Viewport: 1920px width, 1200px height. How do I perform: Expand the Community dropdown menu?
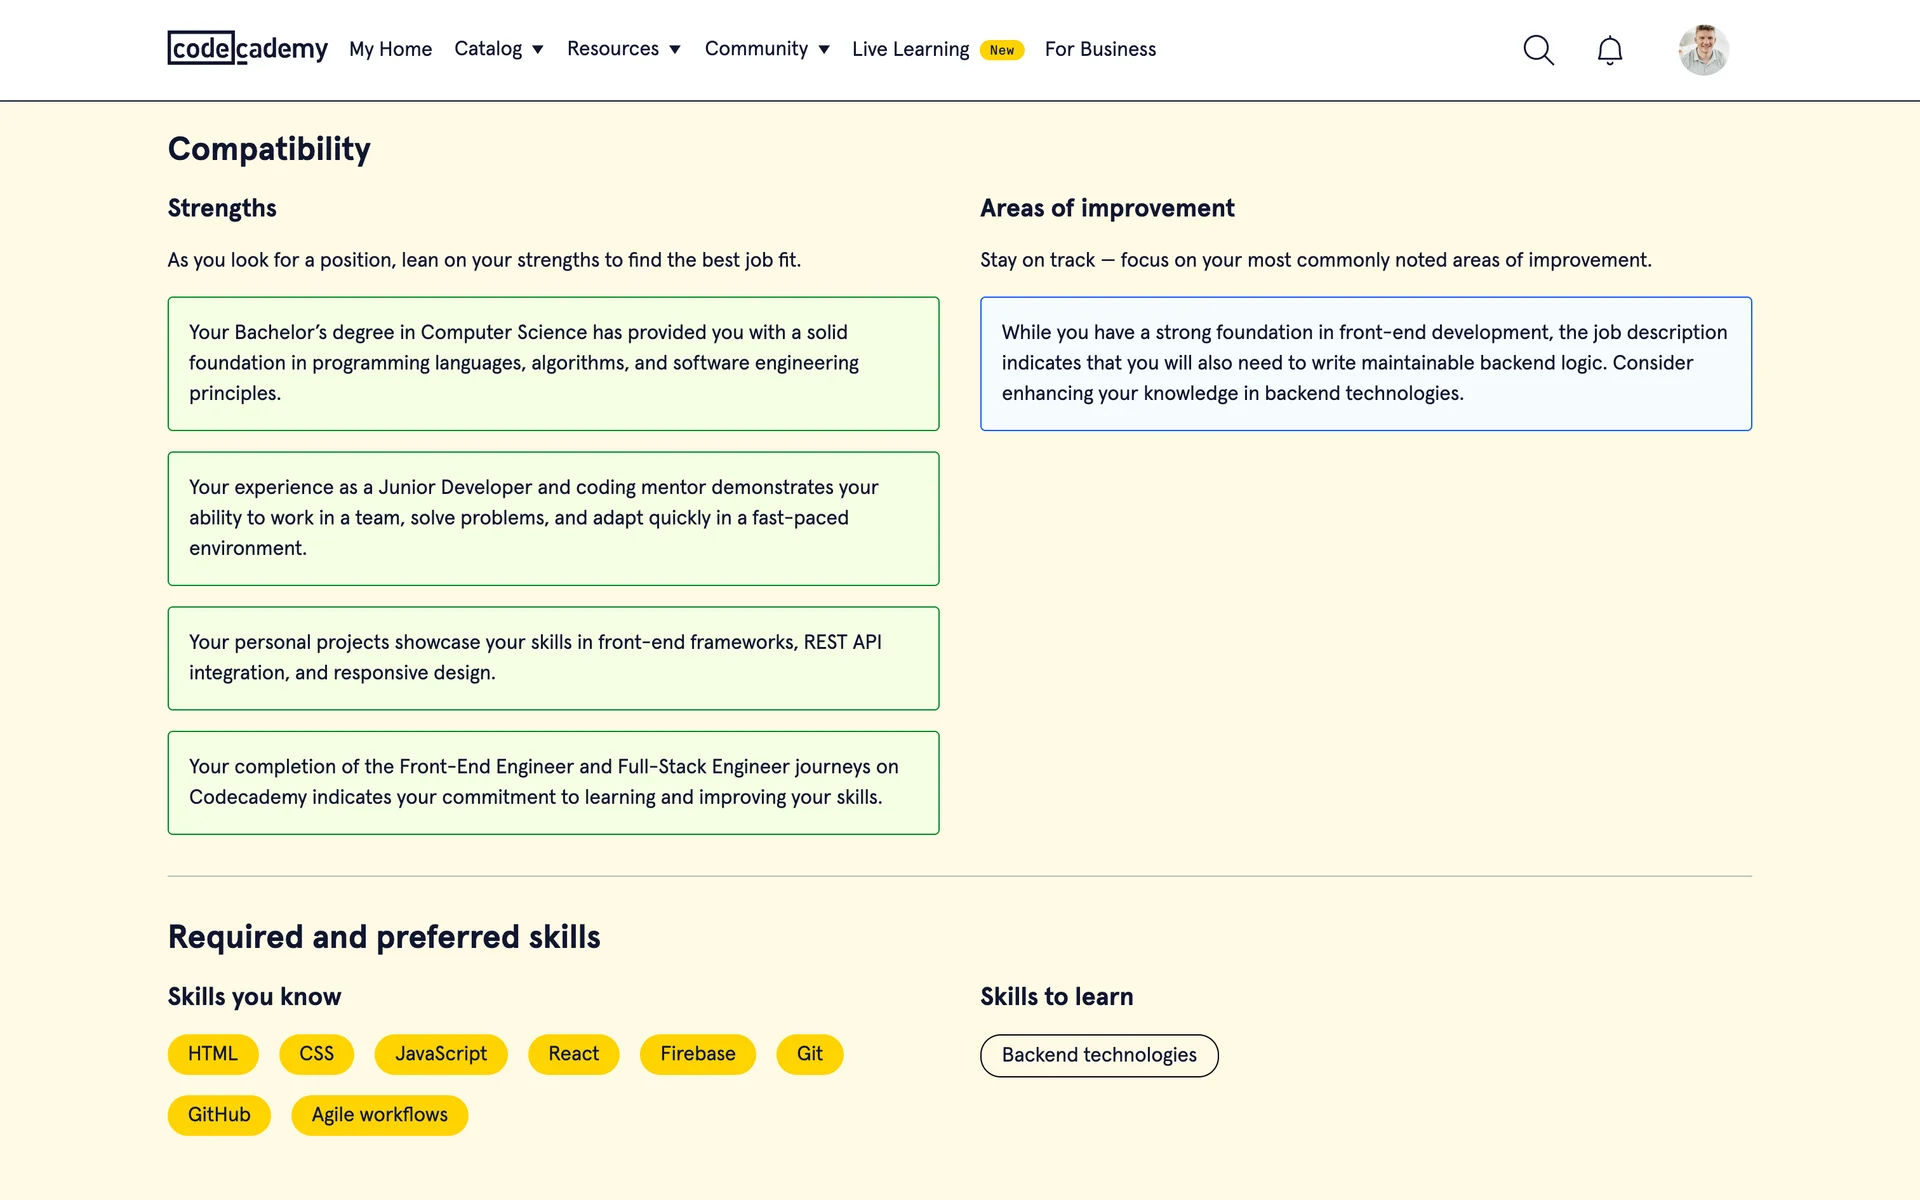767,49
